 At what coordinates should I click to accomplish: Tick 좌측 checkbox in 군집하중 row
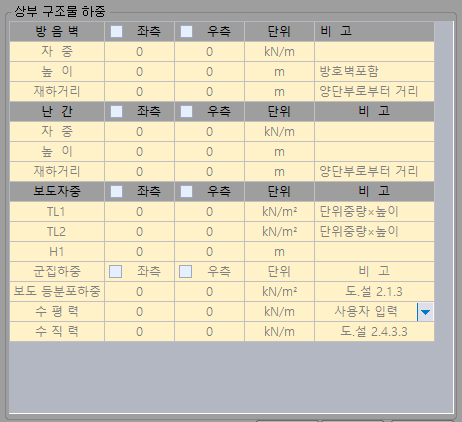(115, 272)
